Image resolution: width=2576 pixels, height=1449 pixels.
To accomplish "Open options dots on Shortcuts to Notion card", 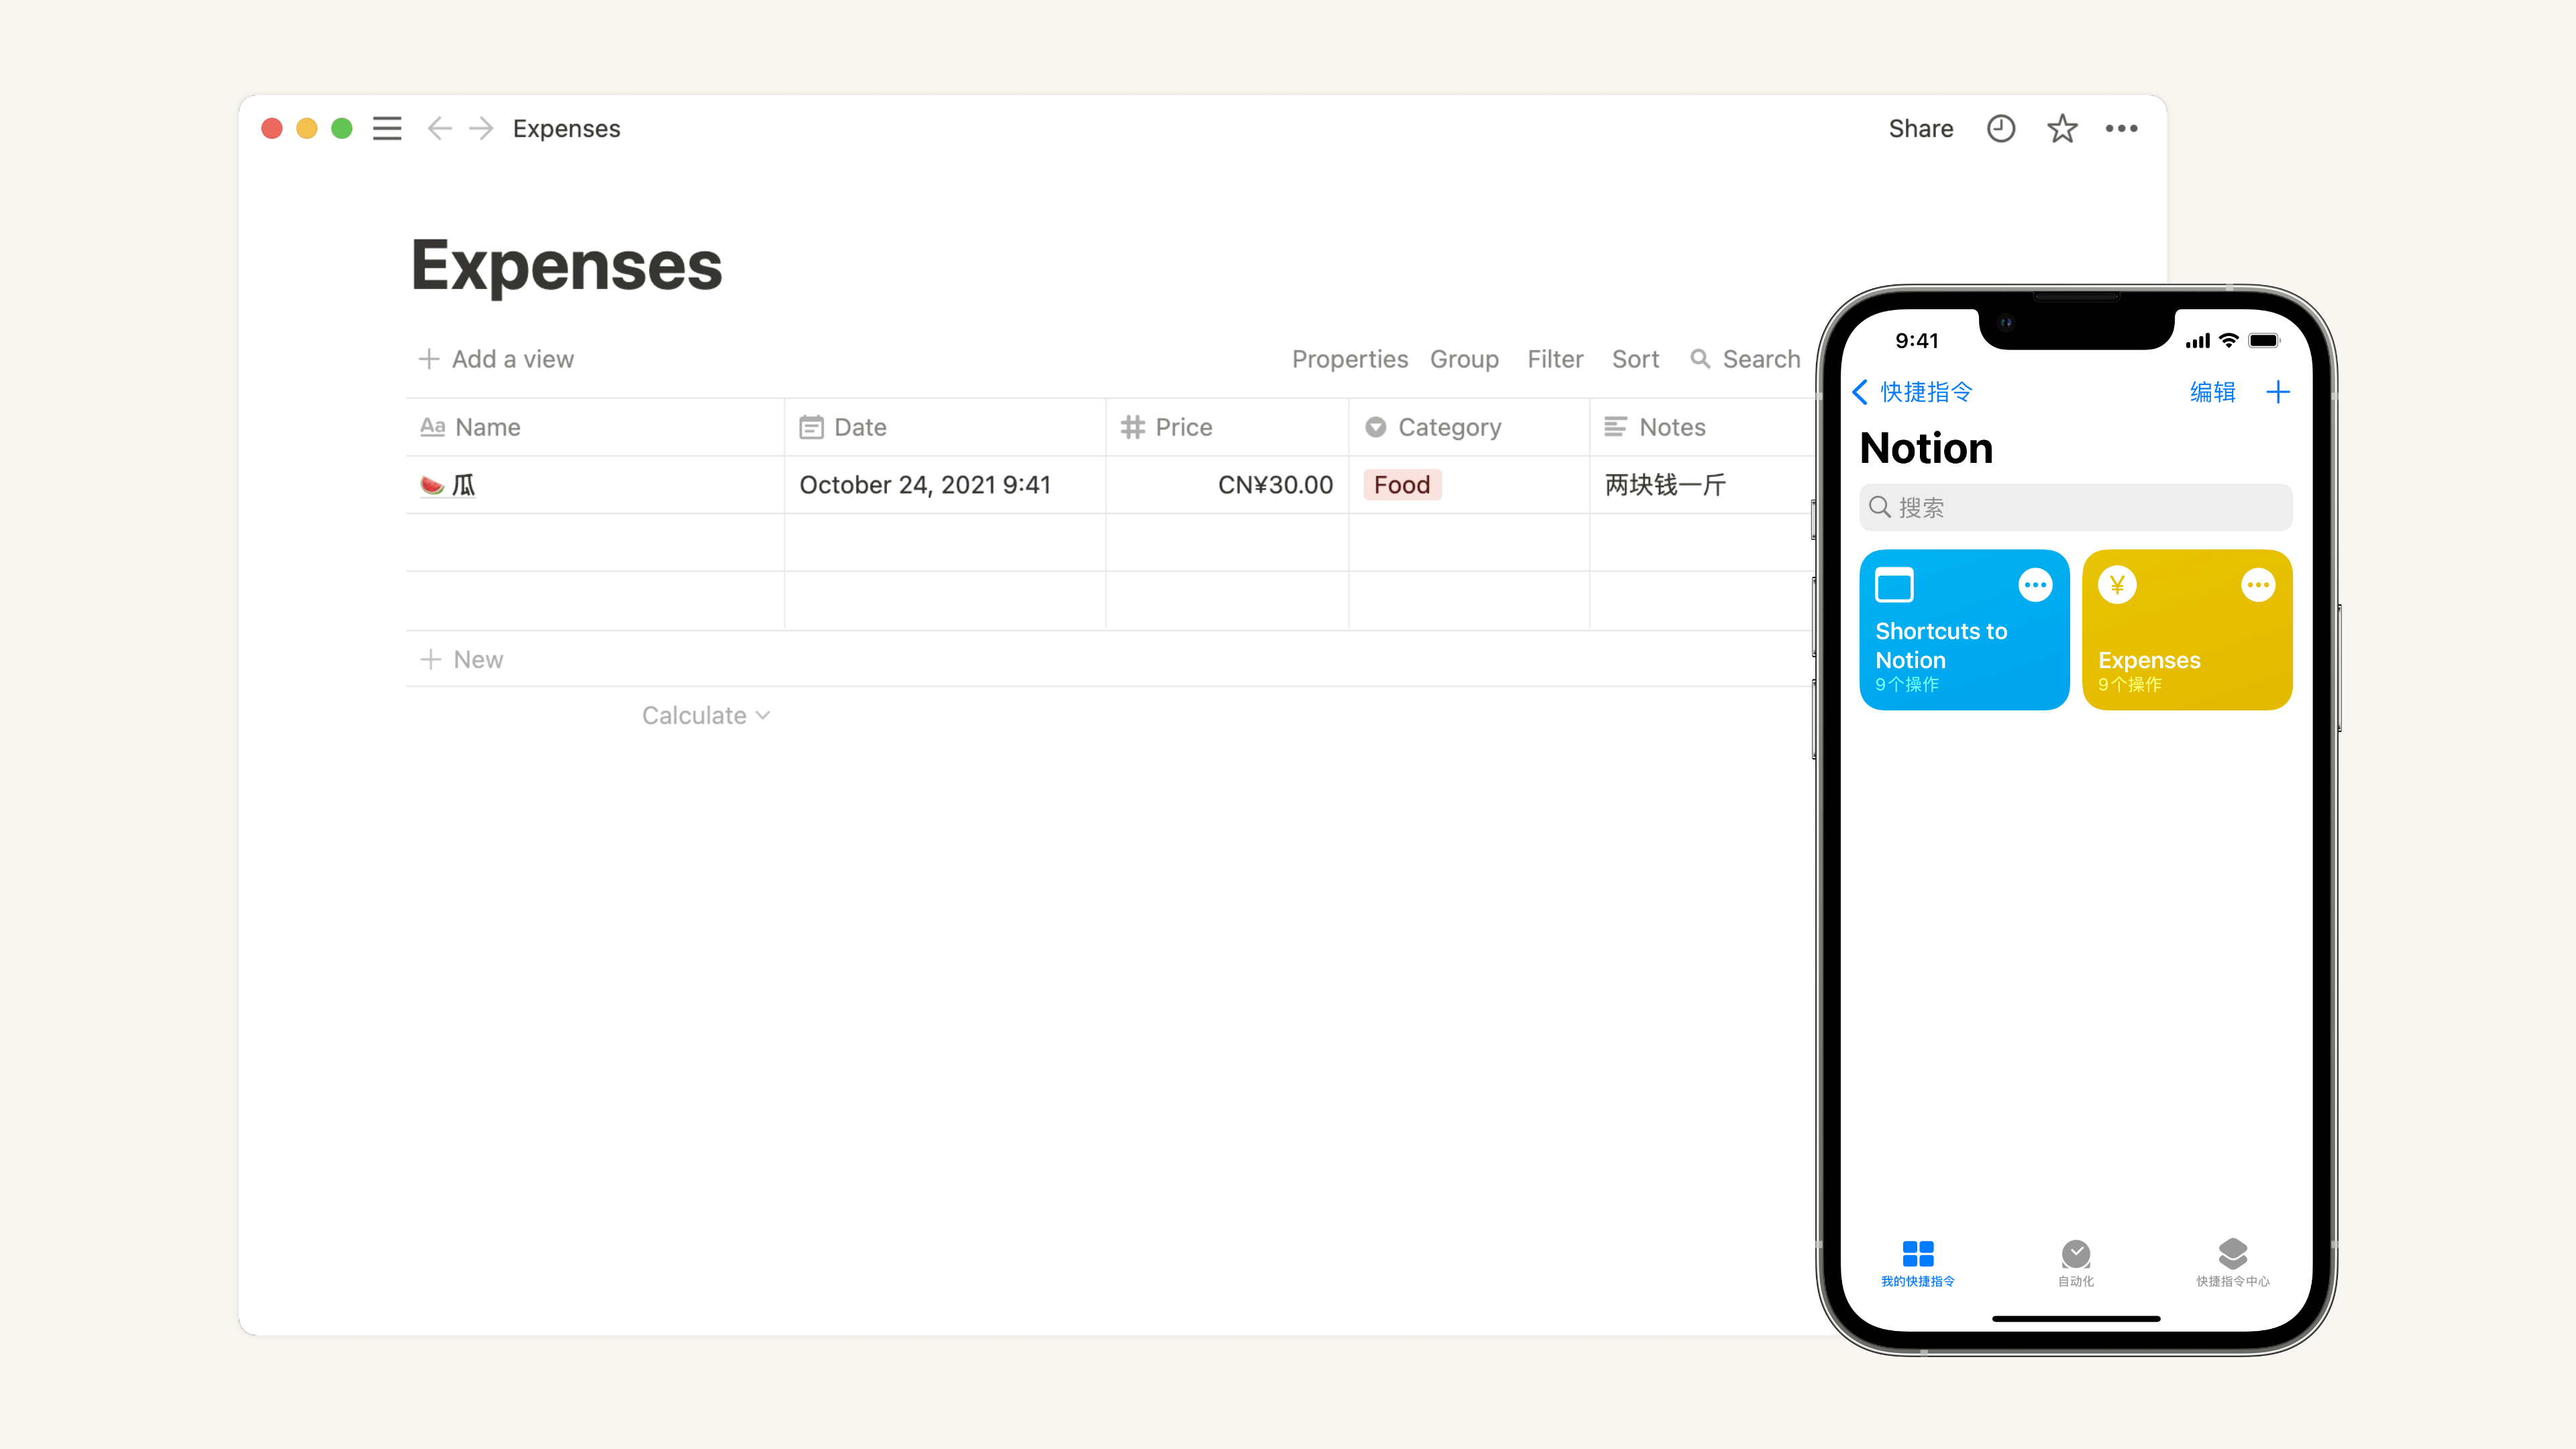I will pos(2035,585).
